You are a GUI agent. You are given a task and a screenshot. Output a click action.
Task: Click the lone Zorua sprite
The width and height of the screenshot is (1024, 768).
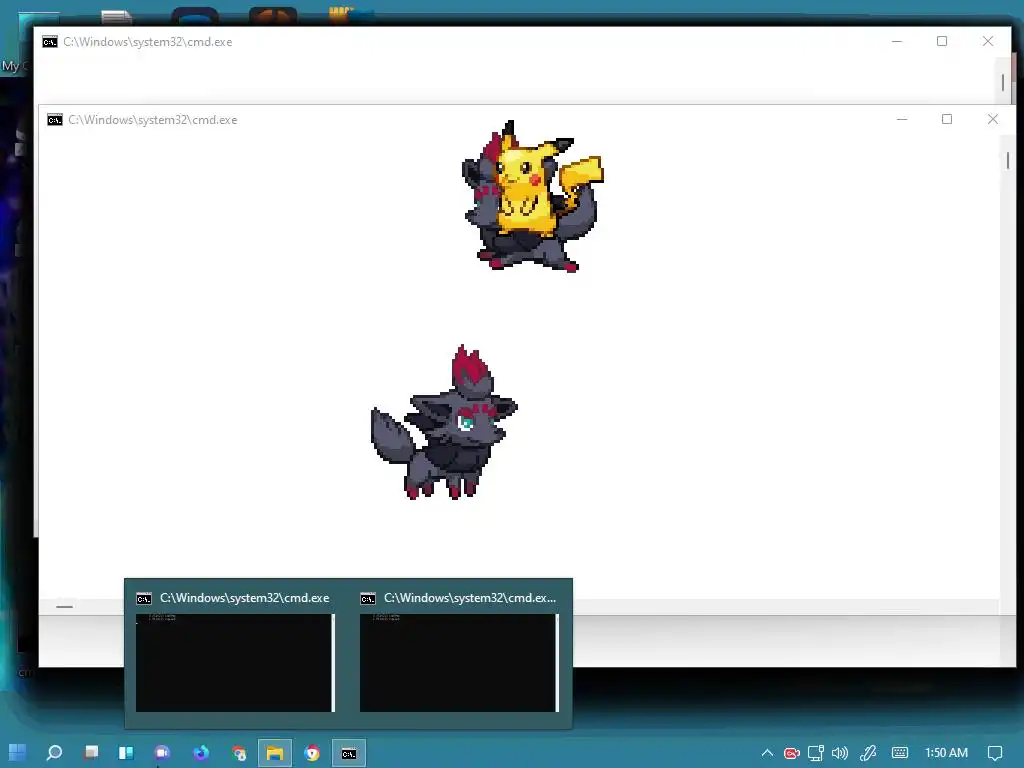[444, 423]
